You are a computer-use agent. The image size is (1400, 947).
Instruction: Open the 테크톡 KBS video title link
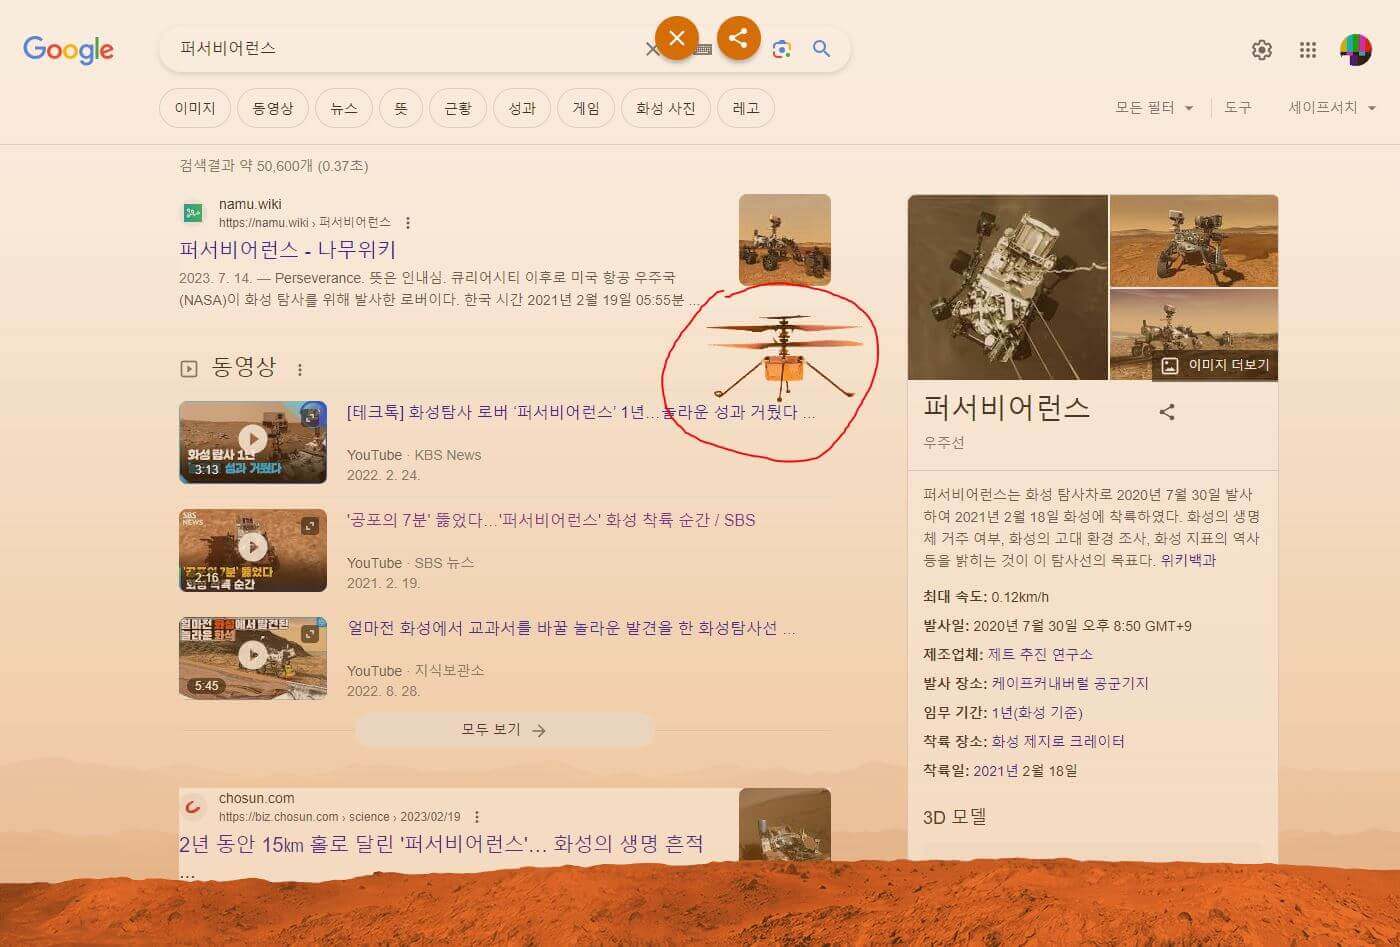pyautogui.click(x=581, y=412)
